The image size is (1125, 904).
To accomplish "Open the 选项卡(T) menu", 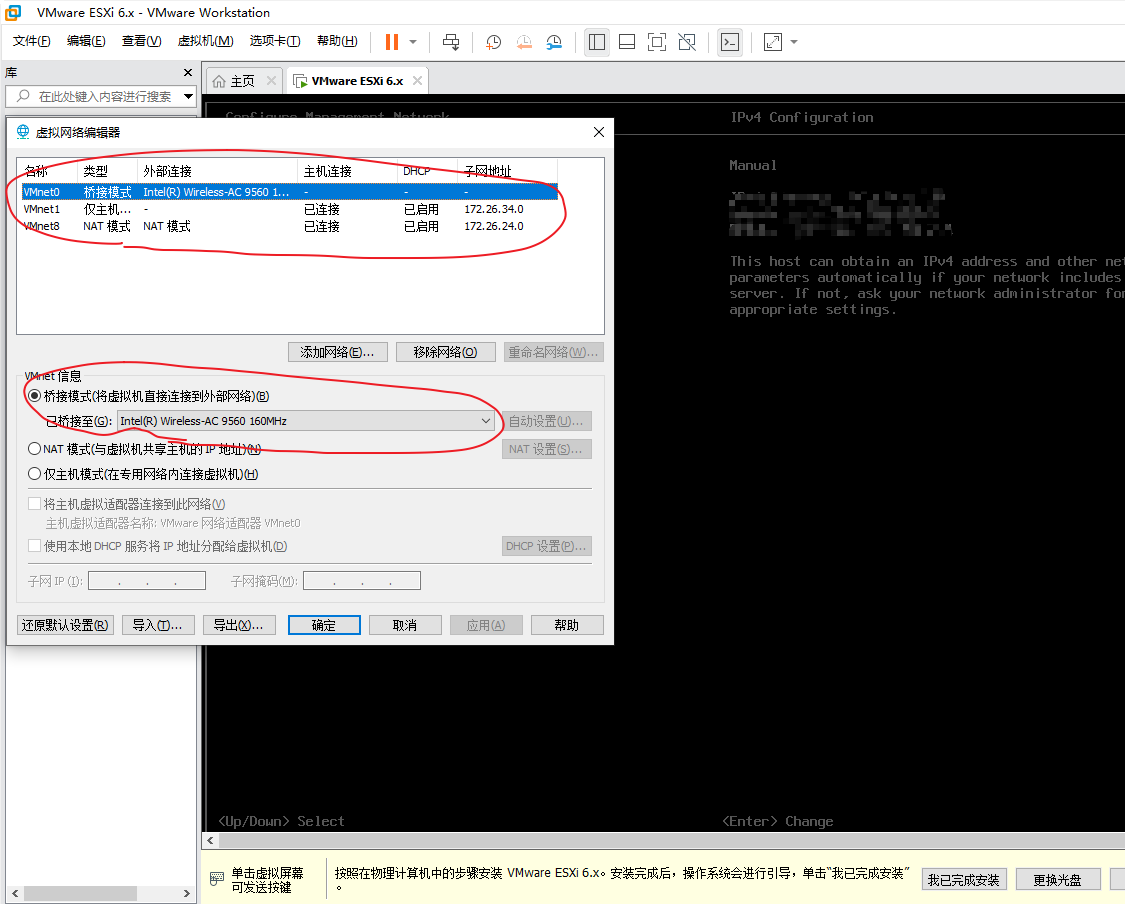I will pyautogui.click(x=275, y=41).
